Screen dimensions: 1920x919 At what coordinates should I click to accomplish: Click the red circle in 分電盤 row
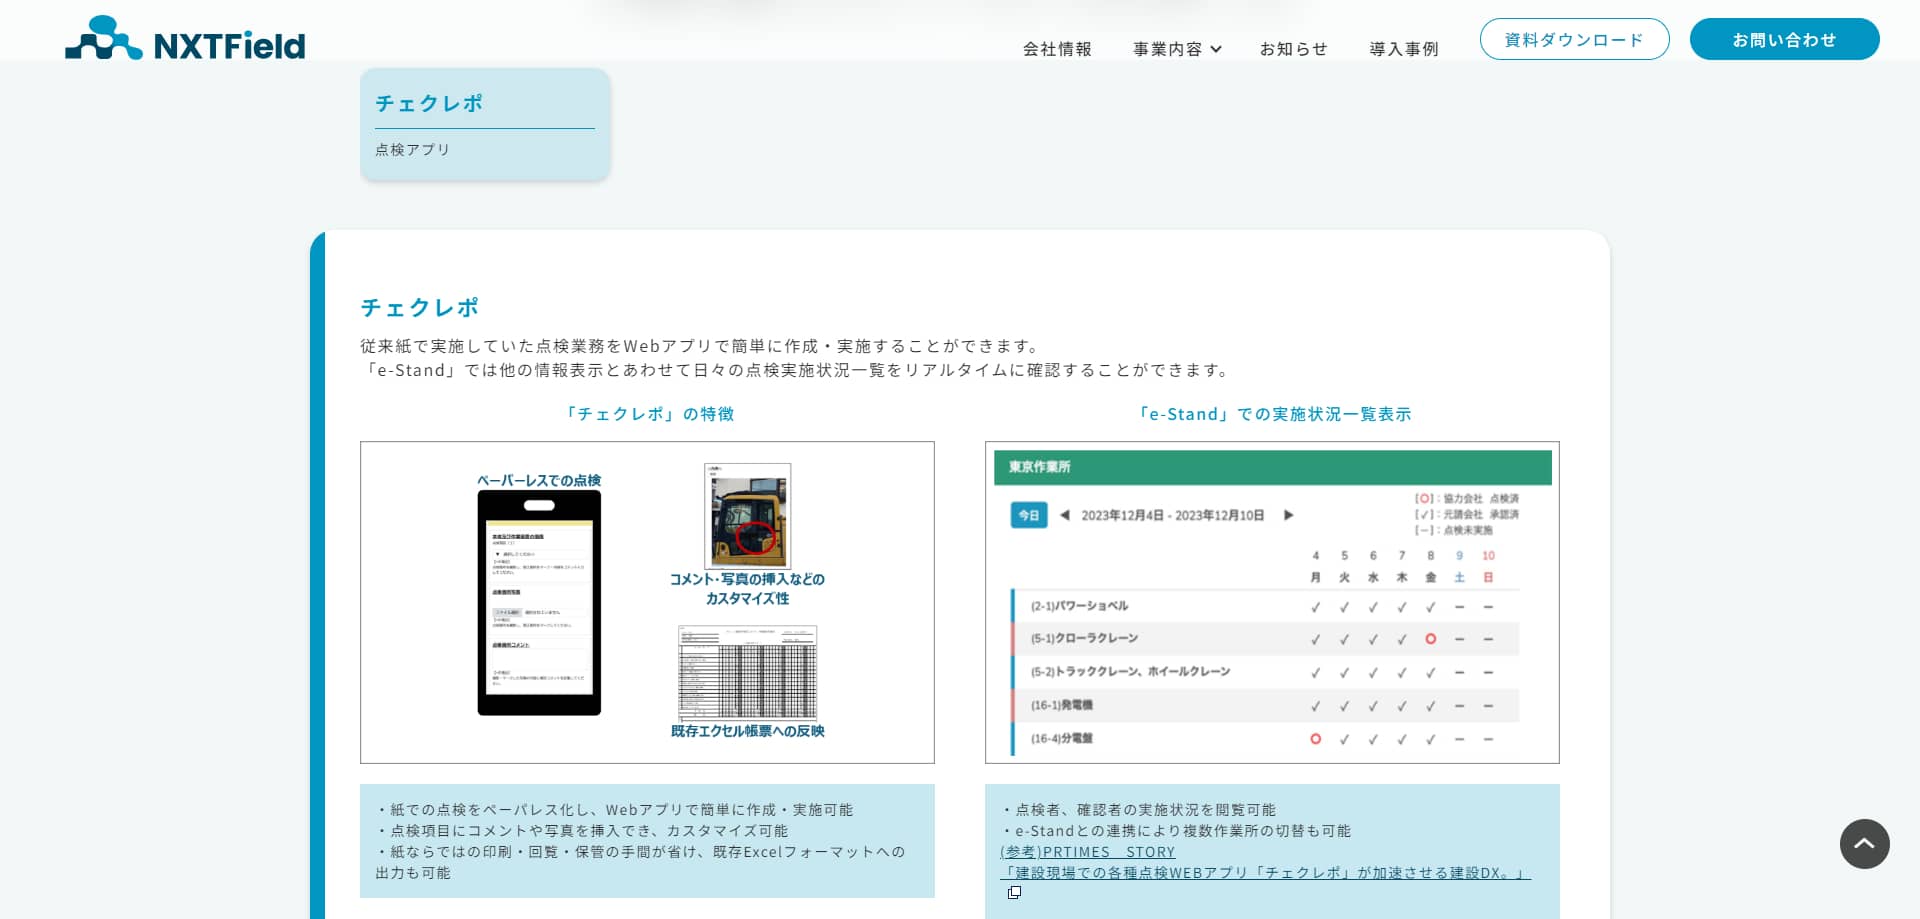[1315, 739]
